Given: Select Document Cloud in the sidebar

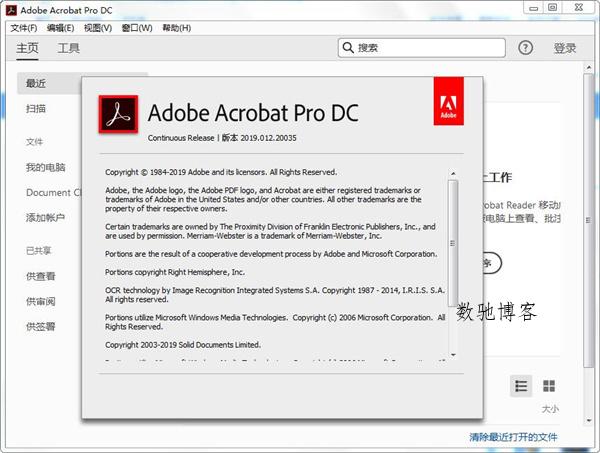Looking at the screenshot, I should pos(54,192).
